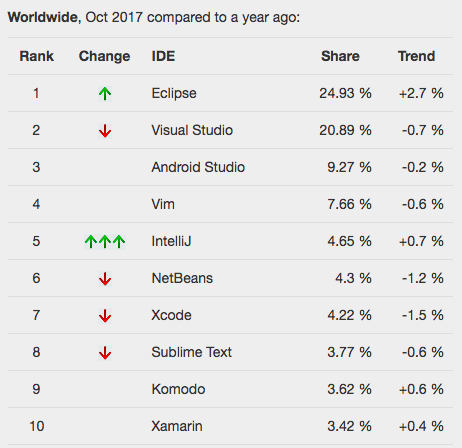The height and width of the screenshot is (448, 462).
Task: Click Eclipse's 24.93 % share value
Action: 345,93
